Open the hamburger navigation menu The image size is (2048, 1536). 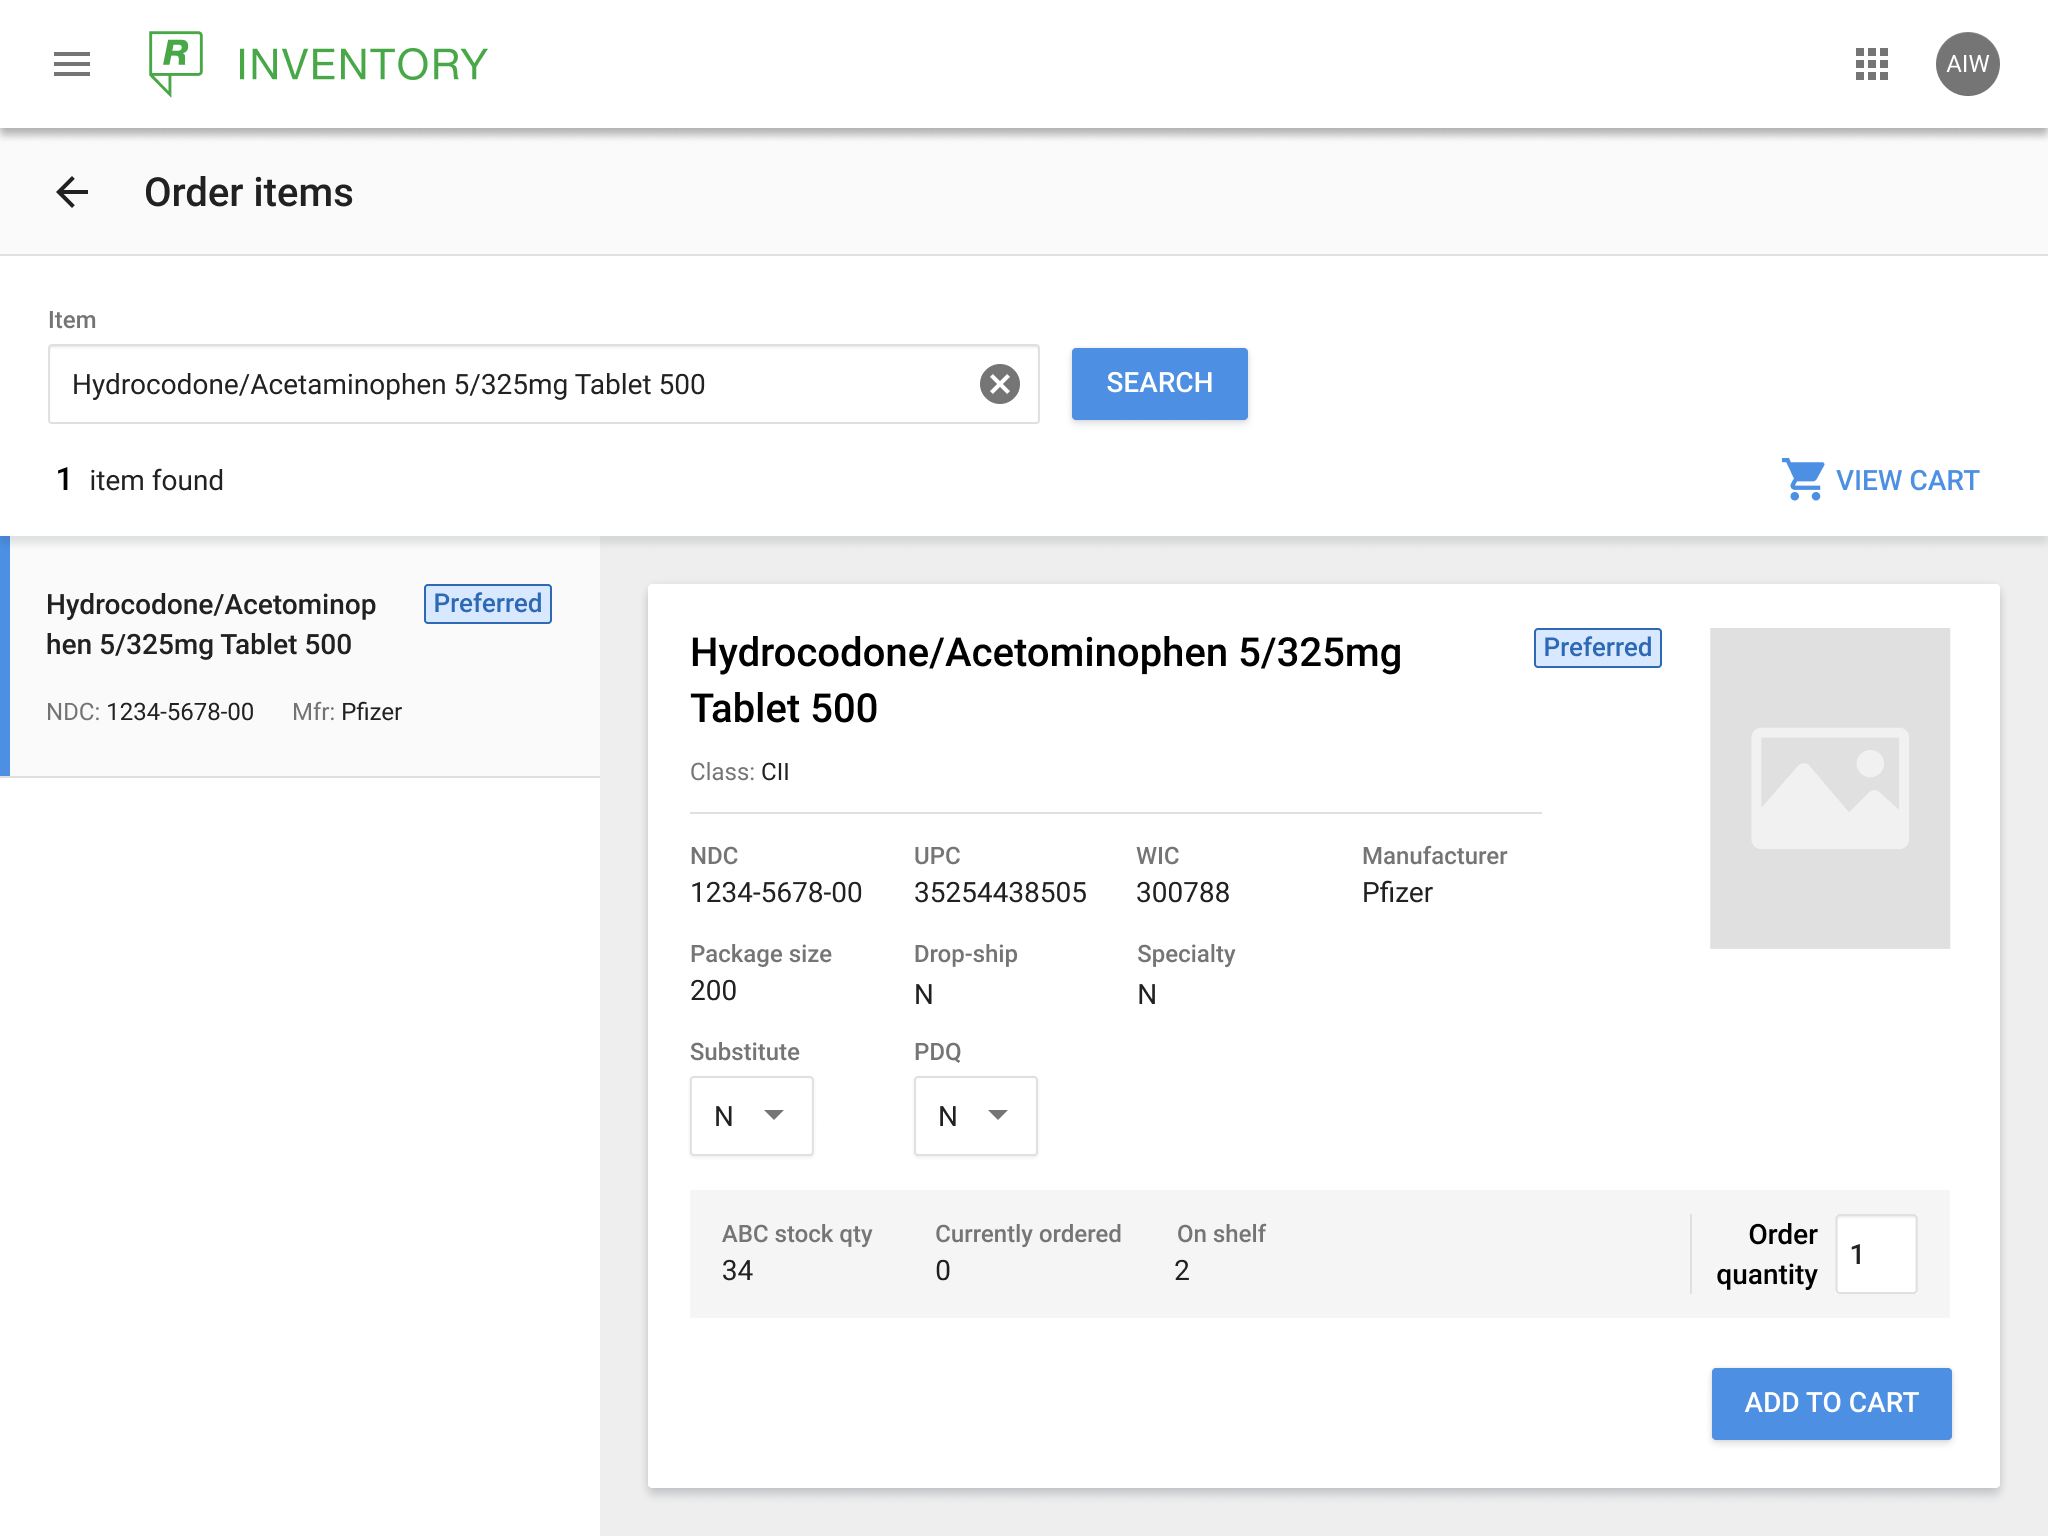tap(72, 64)
